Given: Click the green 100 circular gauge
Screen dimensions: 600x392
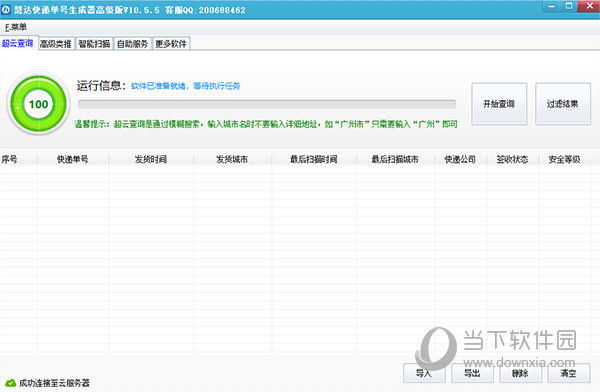Looking at the screenshot, I should tap(39, 104).
